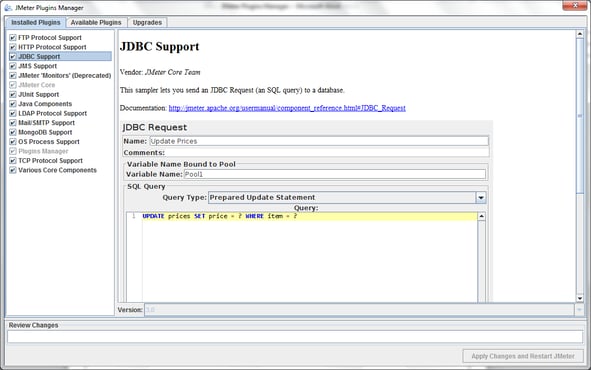Viewport: 591px width, 370px height.
Task: Click the query editor scroll up arrow
Action: [x=481, y=216]
